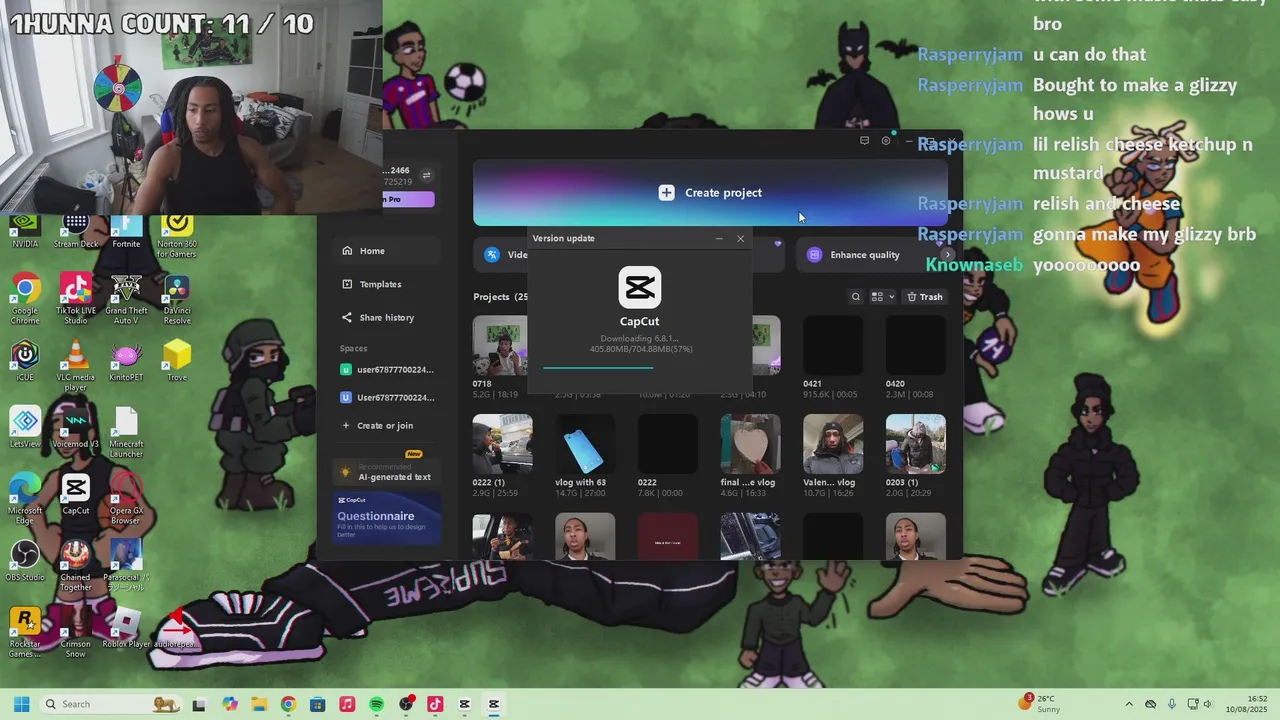Viewport: 1280px width, 720px height.
Task: Click the projects search magnifier icon
Action: (856, 297)
